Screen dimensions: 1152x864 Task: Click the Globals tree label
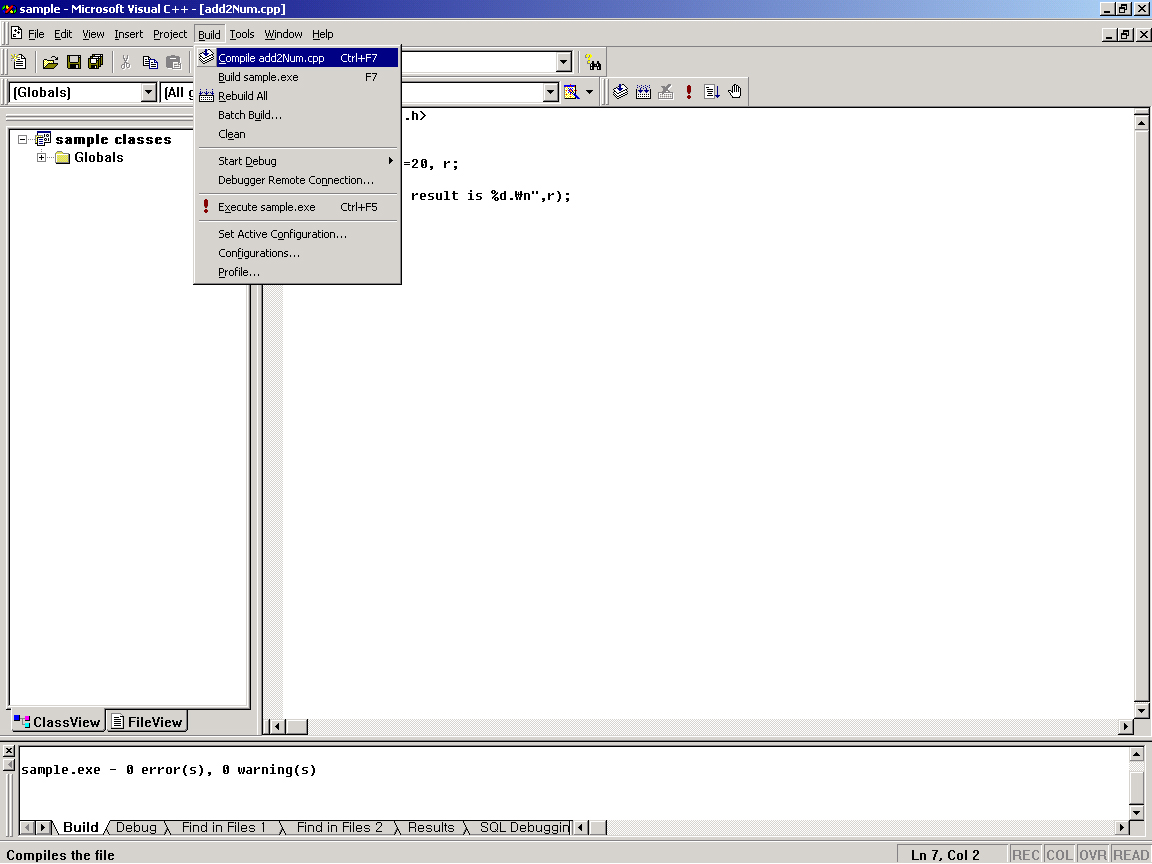pyautogui.click(x=98, y=157)
